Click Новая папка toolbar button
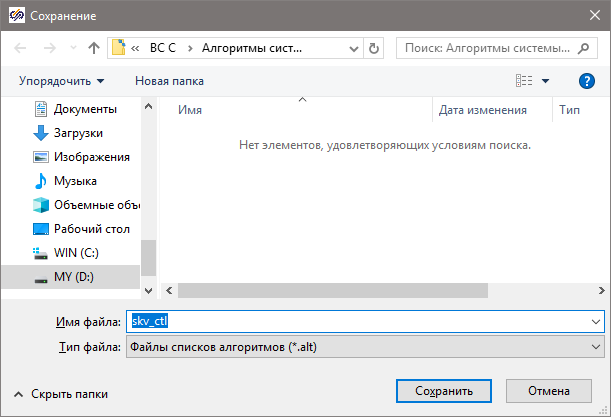Screen dimensions: 611x417 point(169,81)
